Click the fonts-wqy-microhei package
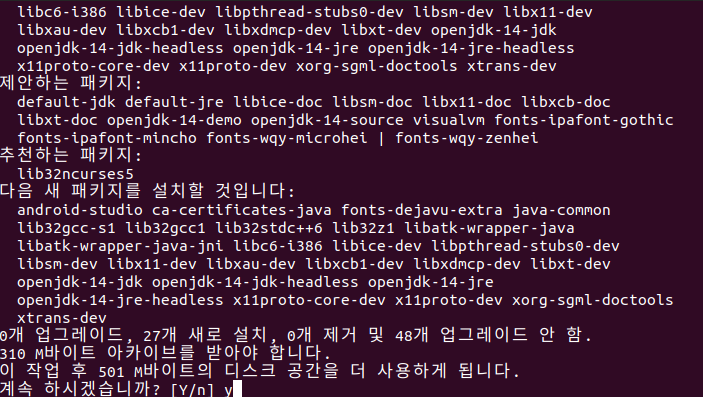Viewport: 703px width, 397px height. pyautogui.click(x=287, y=138)
